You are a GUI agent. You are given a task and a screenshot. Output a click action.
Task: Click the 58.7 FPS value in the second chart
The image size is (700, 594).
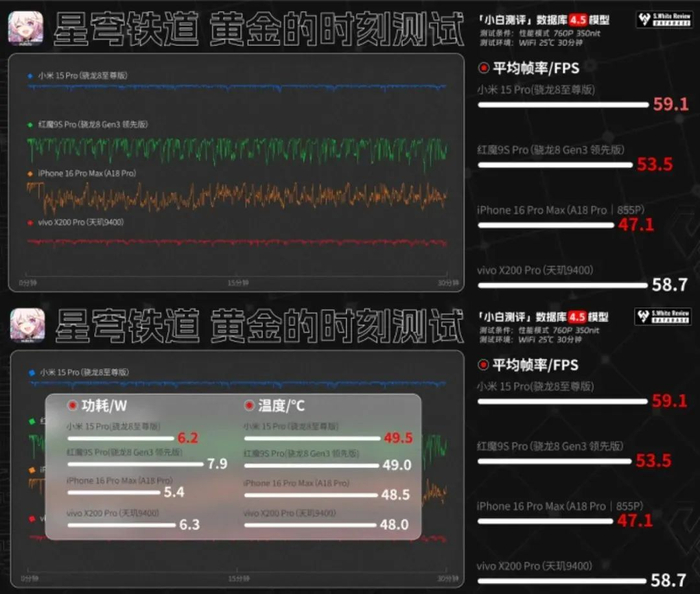(668, 580)
